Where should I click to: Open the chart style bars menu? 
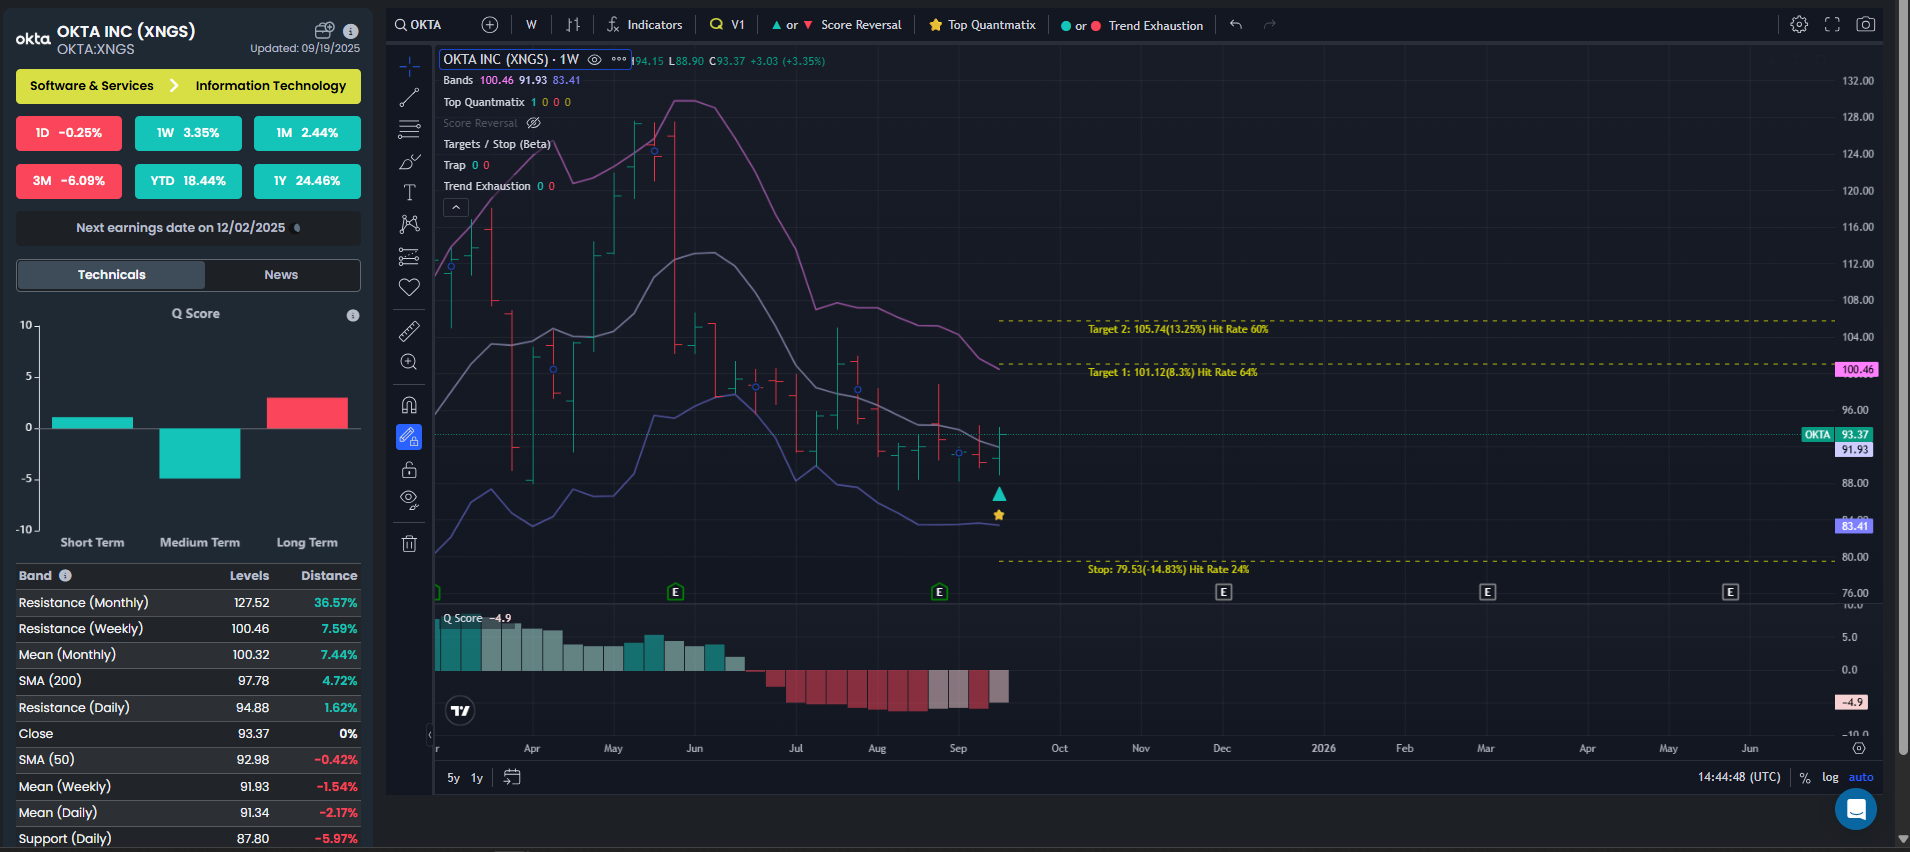click(x=573, y=25)
